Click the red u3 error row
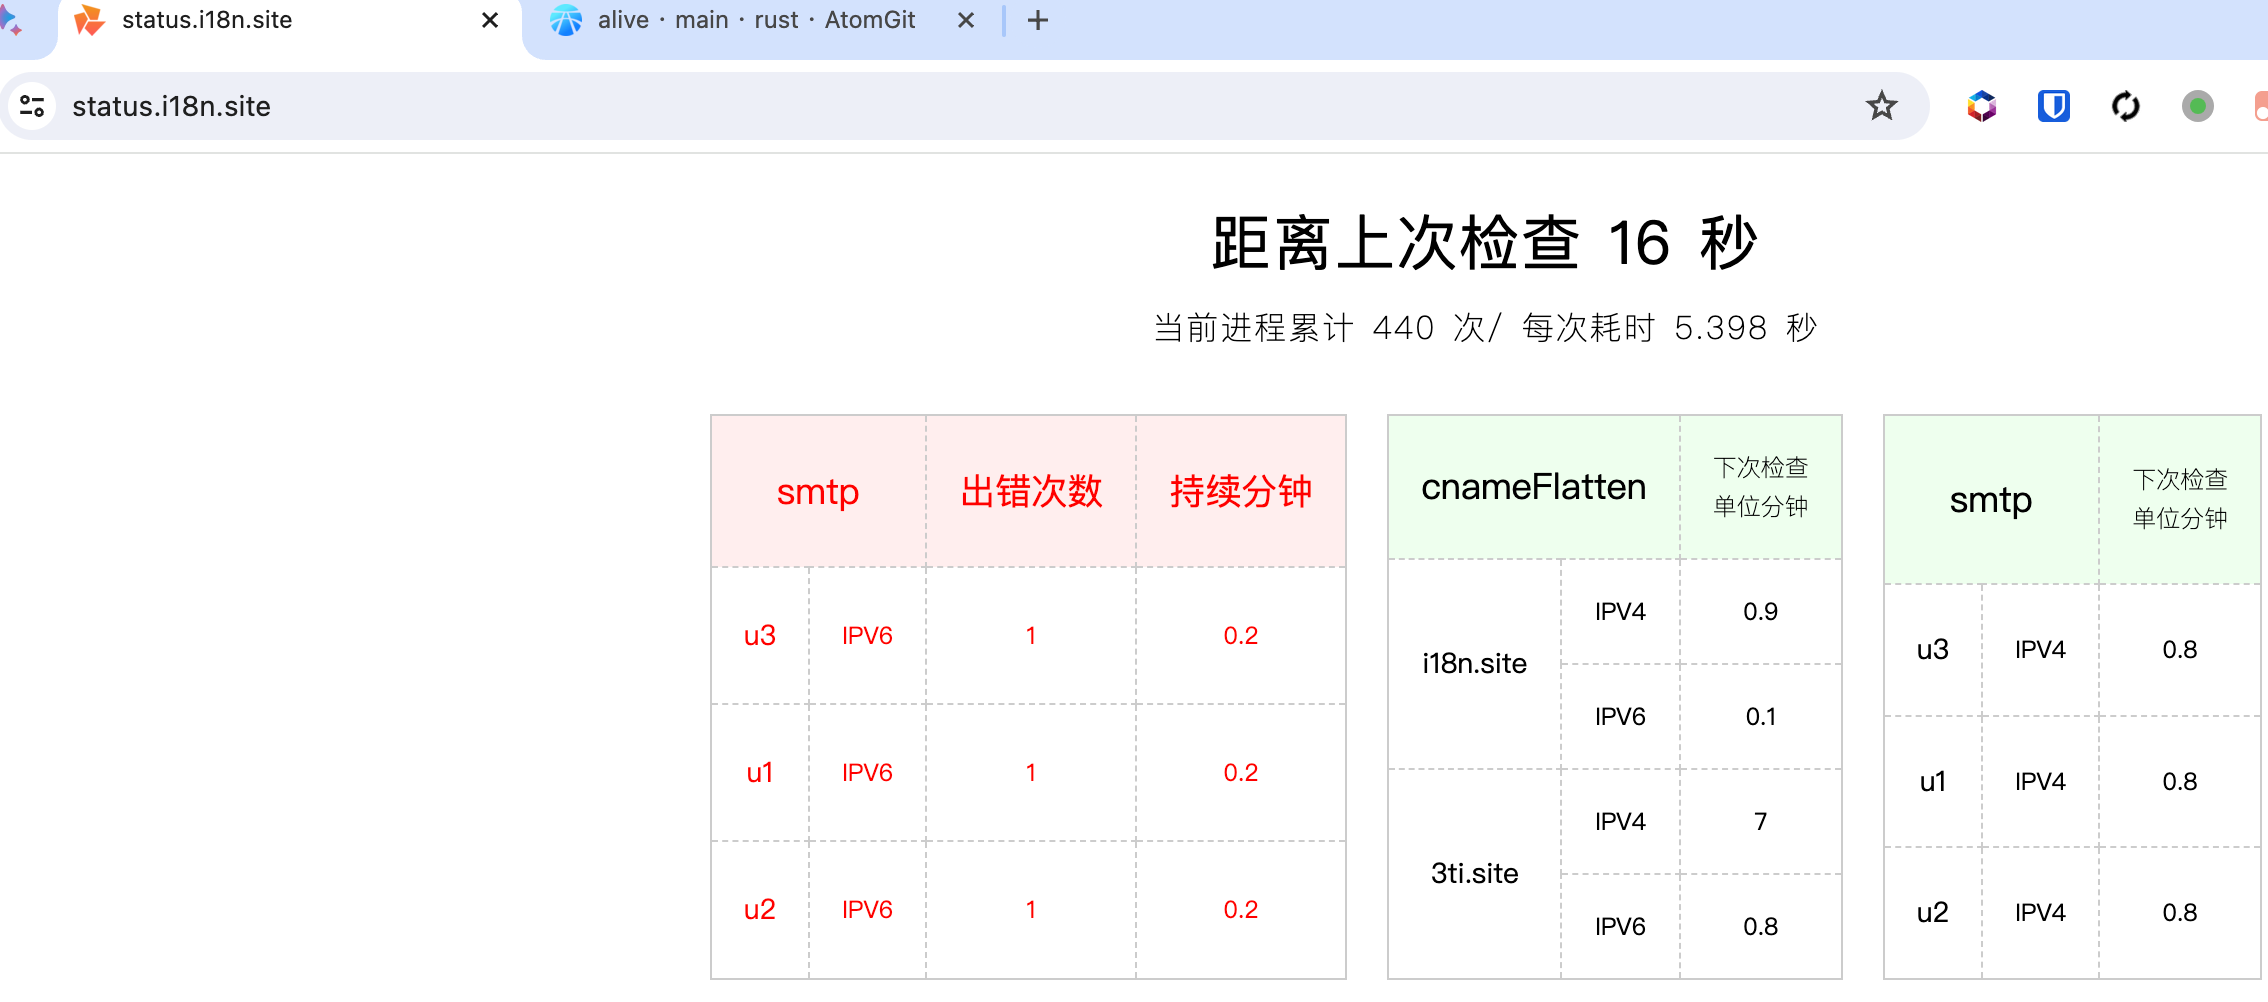 (x=759, y=636)
